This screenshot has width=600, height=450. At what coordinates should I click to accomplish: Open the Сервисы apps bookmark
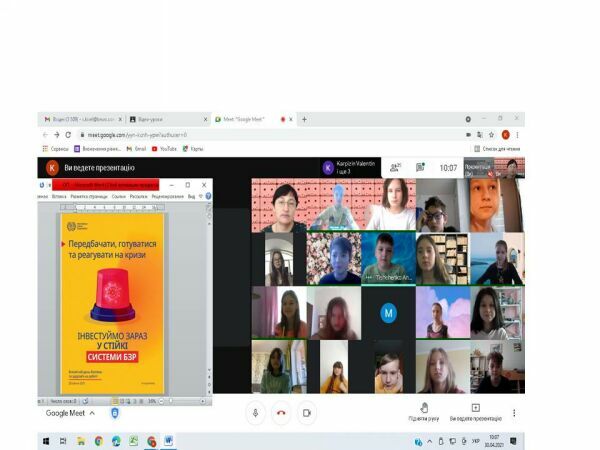click(55, 149)
